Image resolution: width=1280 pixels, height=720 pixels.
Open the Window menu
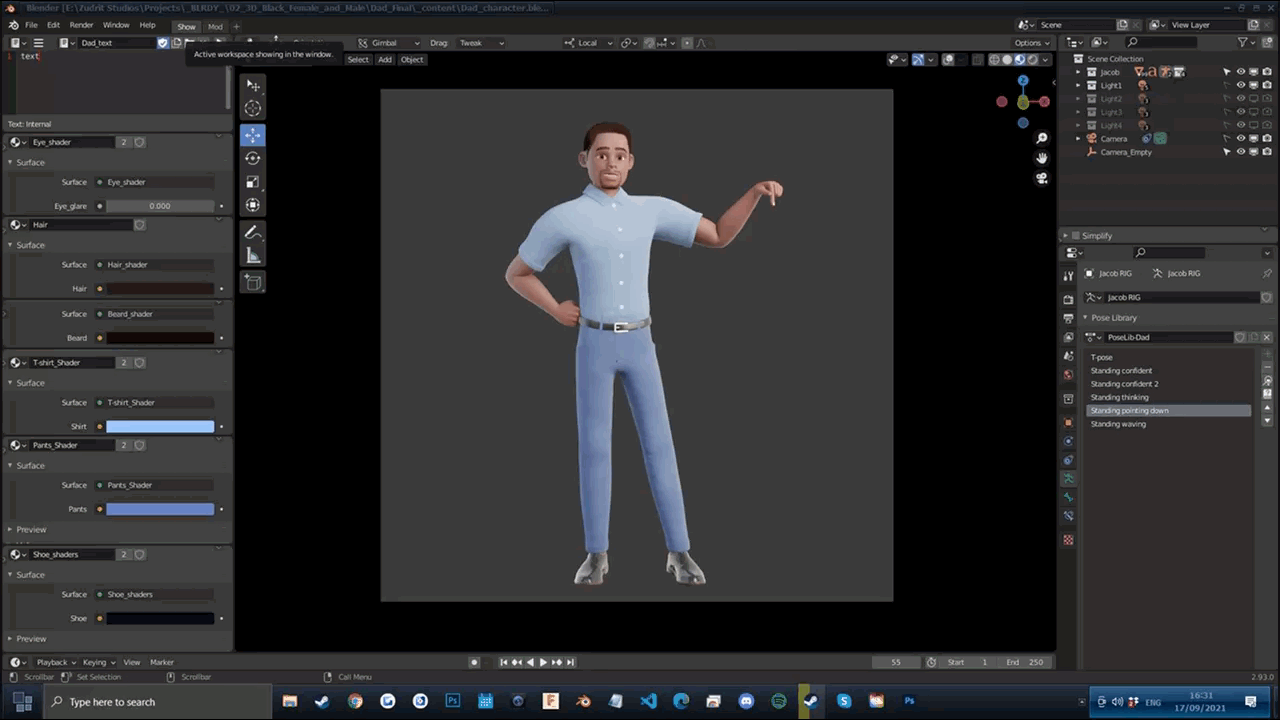click(x=116, y=25)
